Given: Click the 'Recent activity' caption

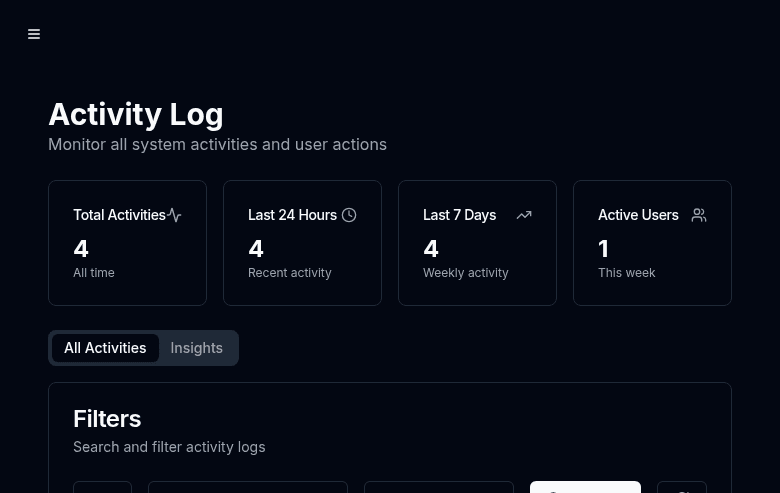Looking at the screenshot, I should pos(290,273).
